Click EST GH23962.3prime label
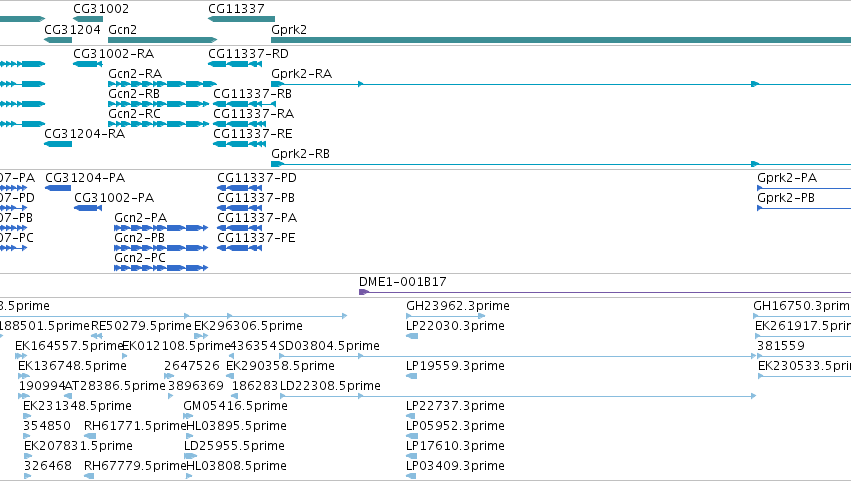851x481 pixels. point(458,306)
